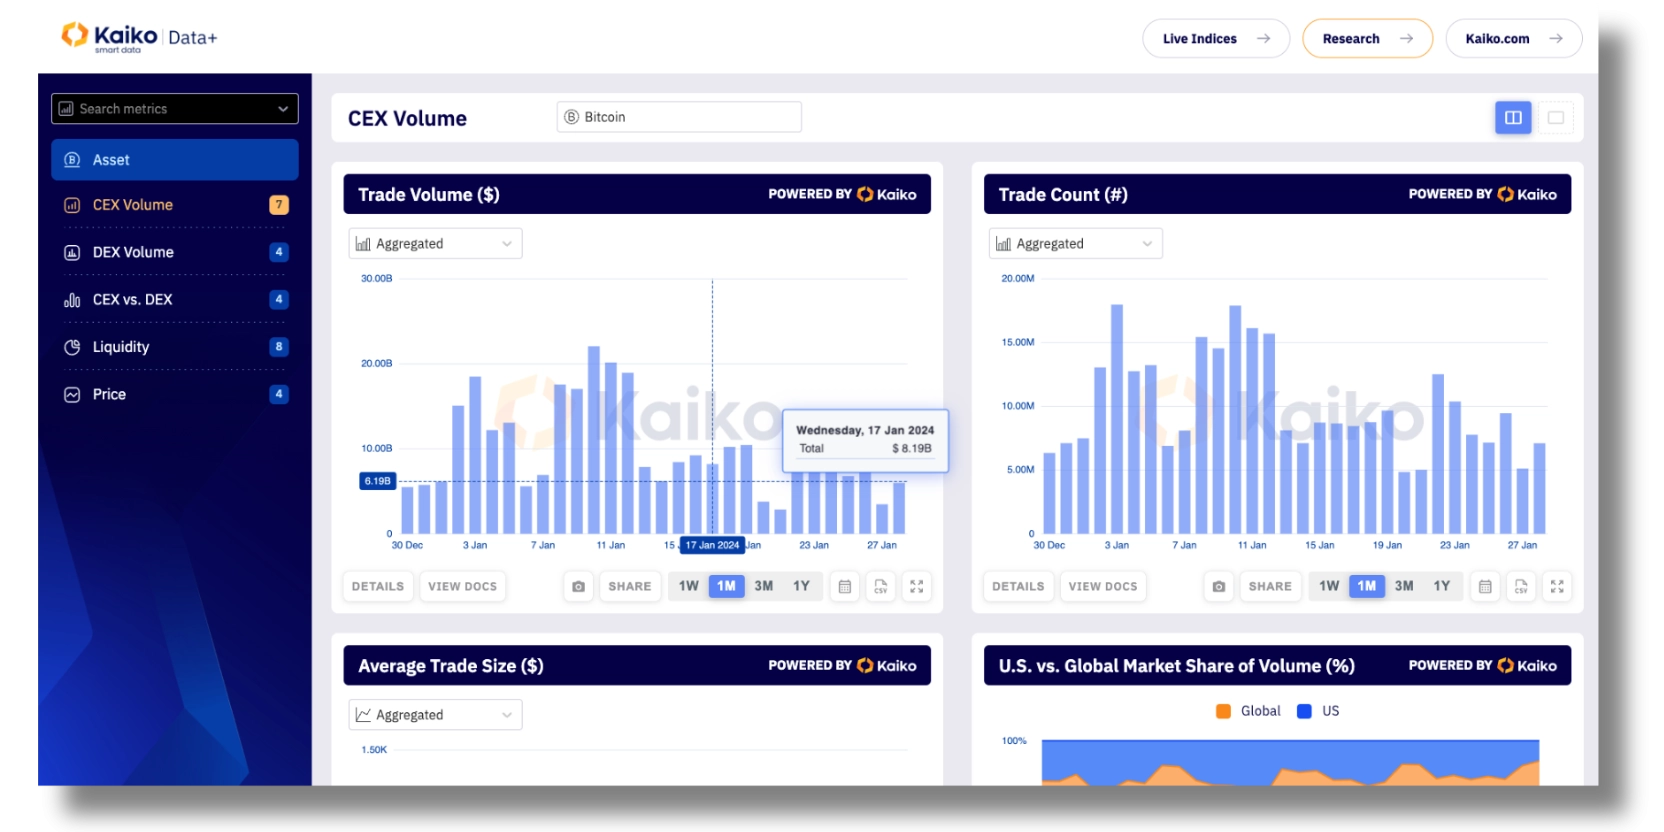Toggle Global series orange legend swatch
This screenshot has height=832, width=1664.
tap(1223, 711)
